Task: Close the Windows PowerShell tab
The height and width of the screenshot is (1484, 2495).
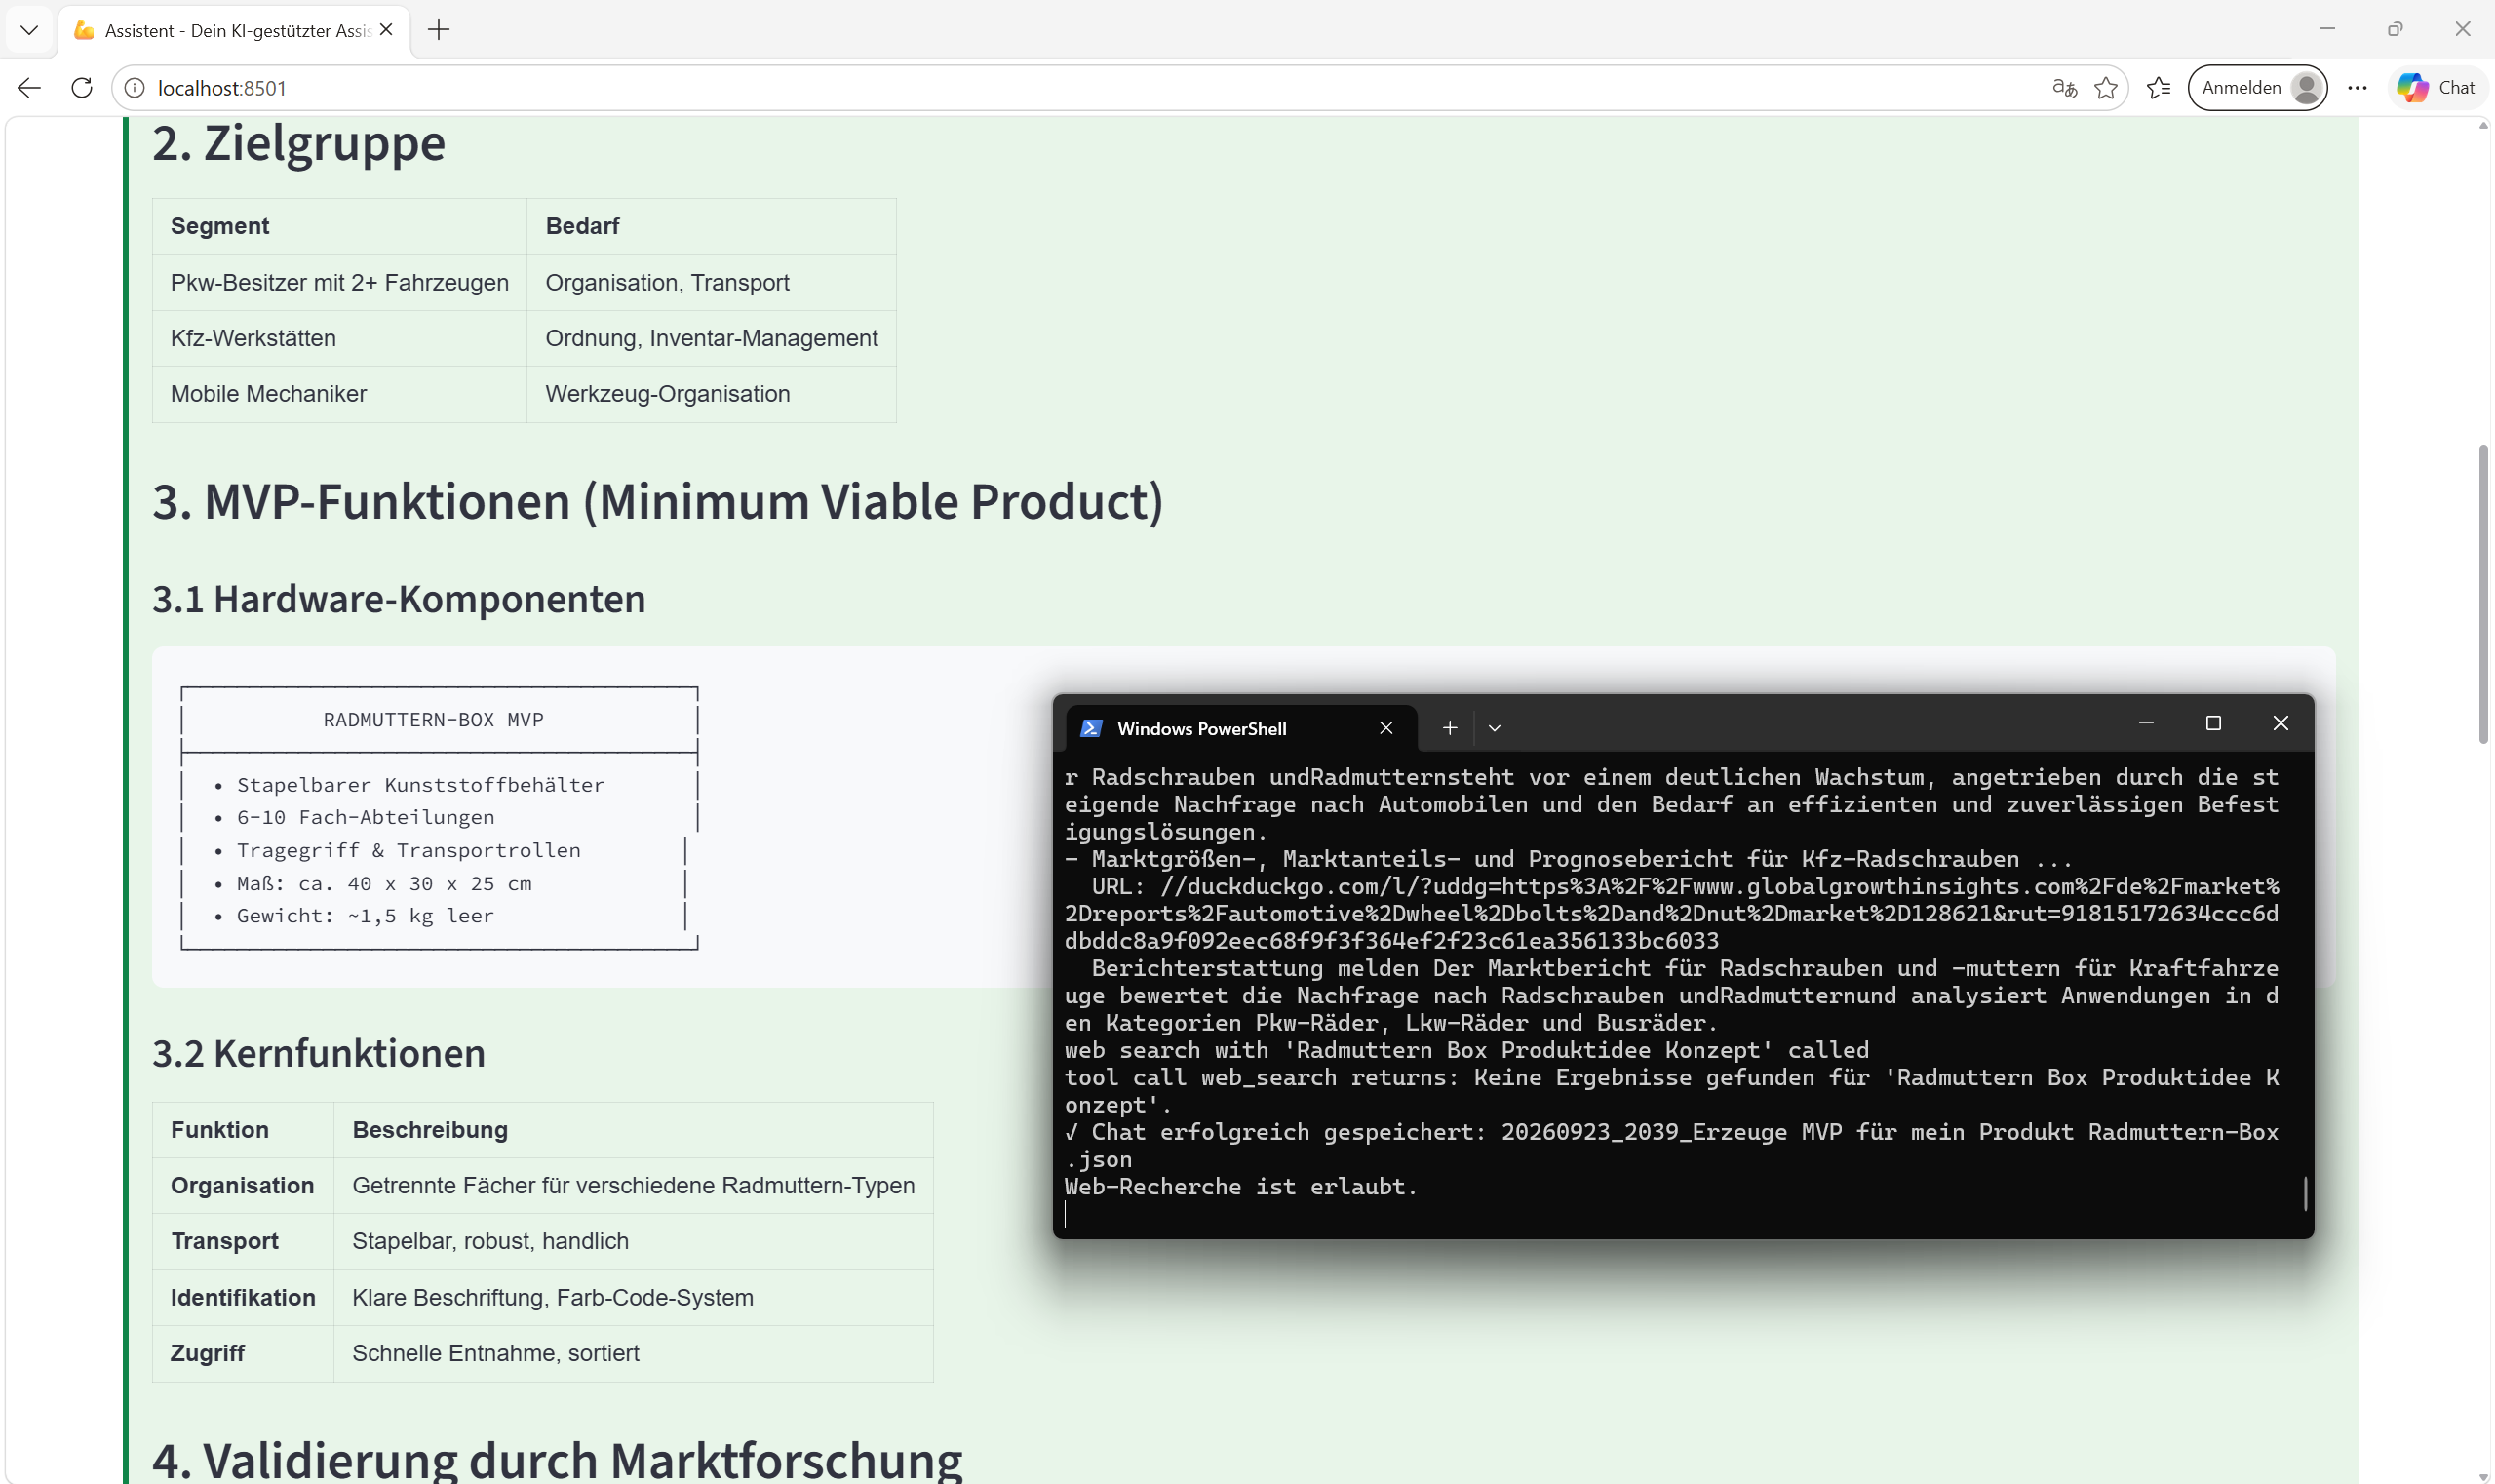Action: [1385, 728]
